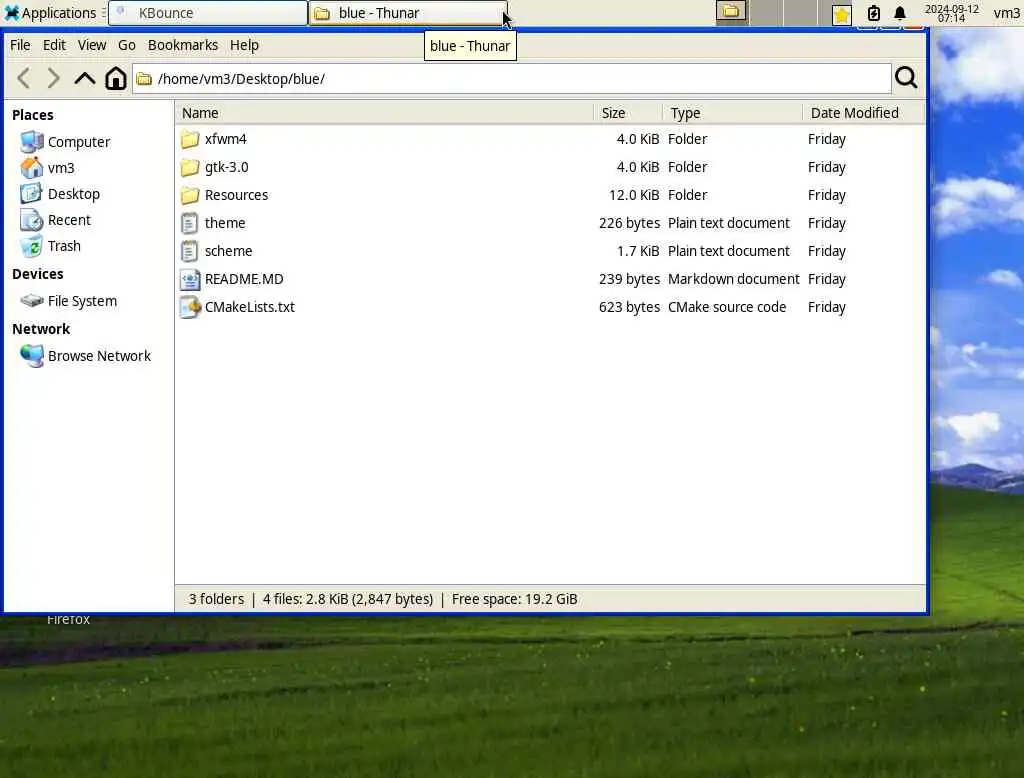
Task: Select the scheme file name
Action: (228, 251)
